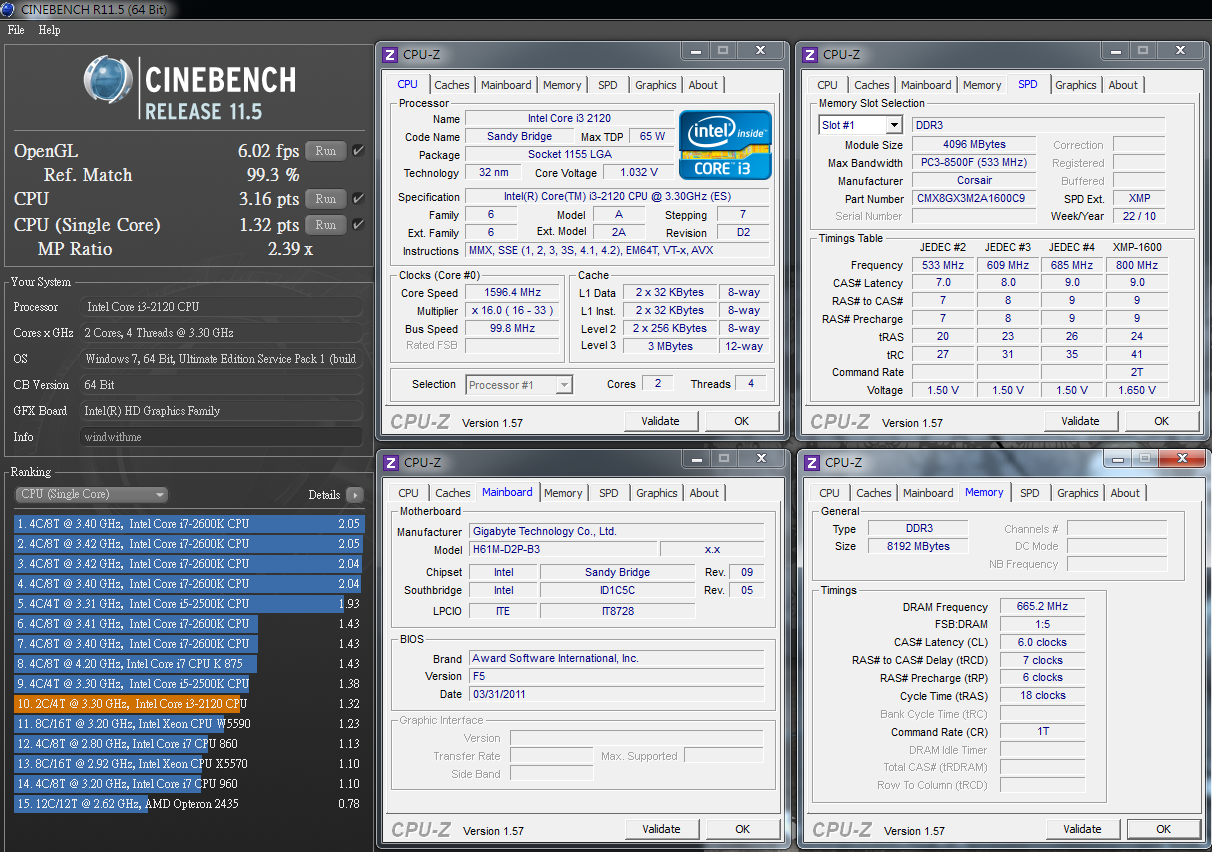Click the OS field showing Windows 7
Viewport: 1212px width, 852px height.
coord(221,359)
